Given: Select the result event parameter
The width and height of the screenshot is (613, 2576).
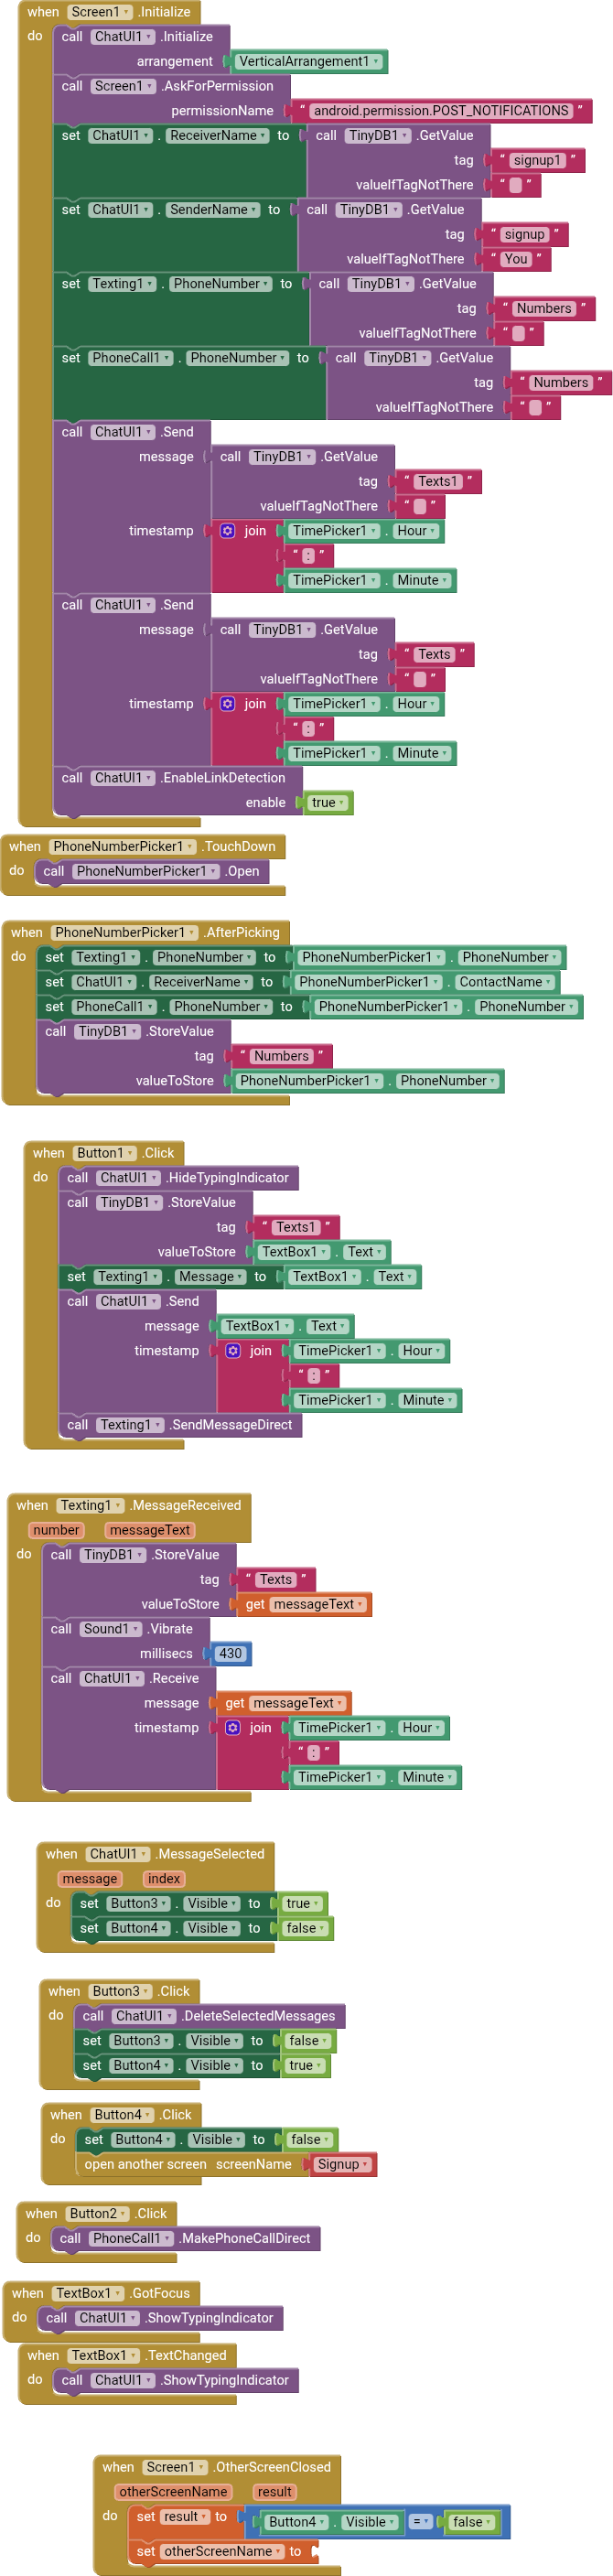Looking at the screenshot, I should click(274, 2492).
